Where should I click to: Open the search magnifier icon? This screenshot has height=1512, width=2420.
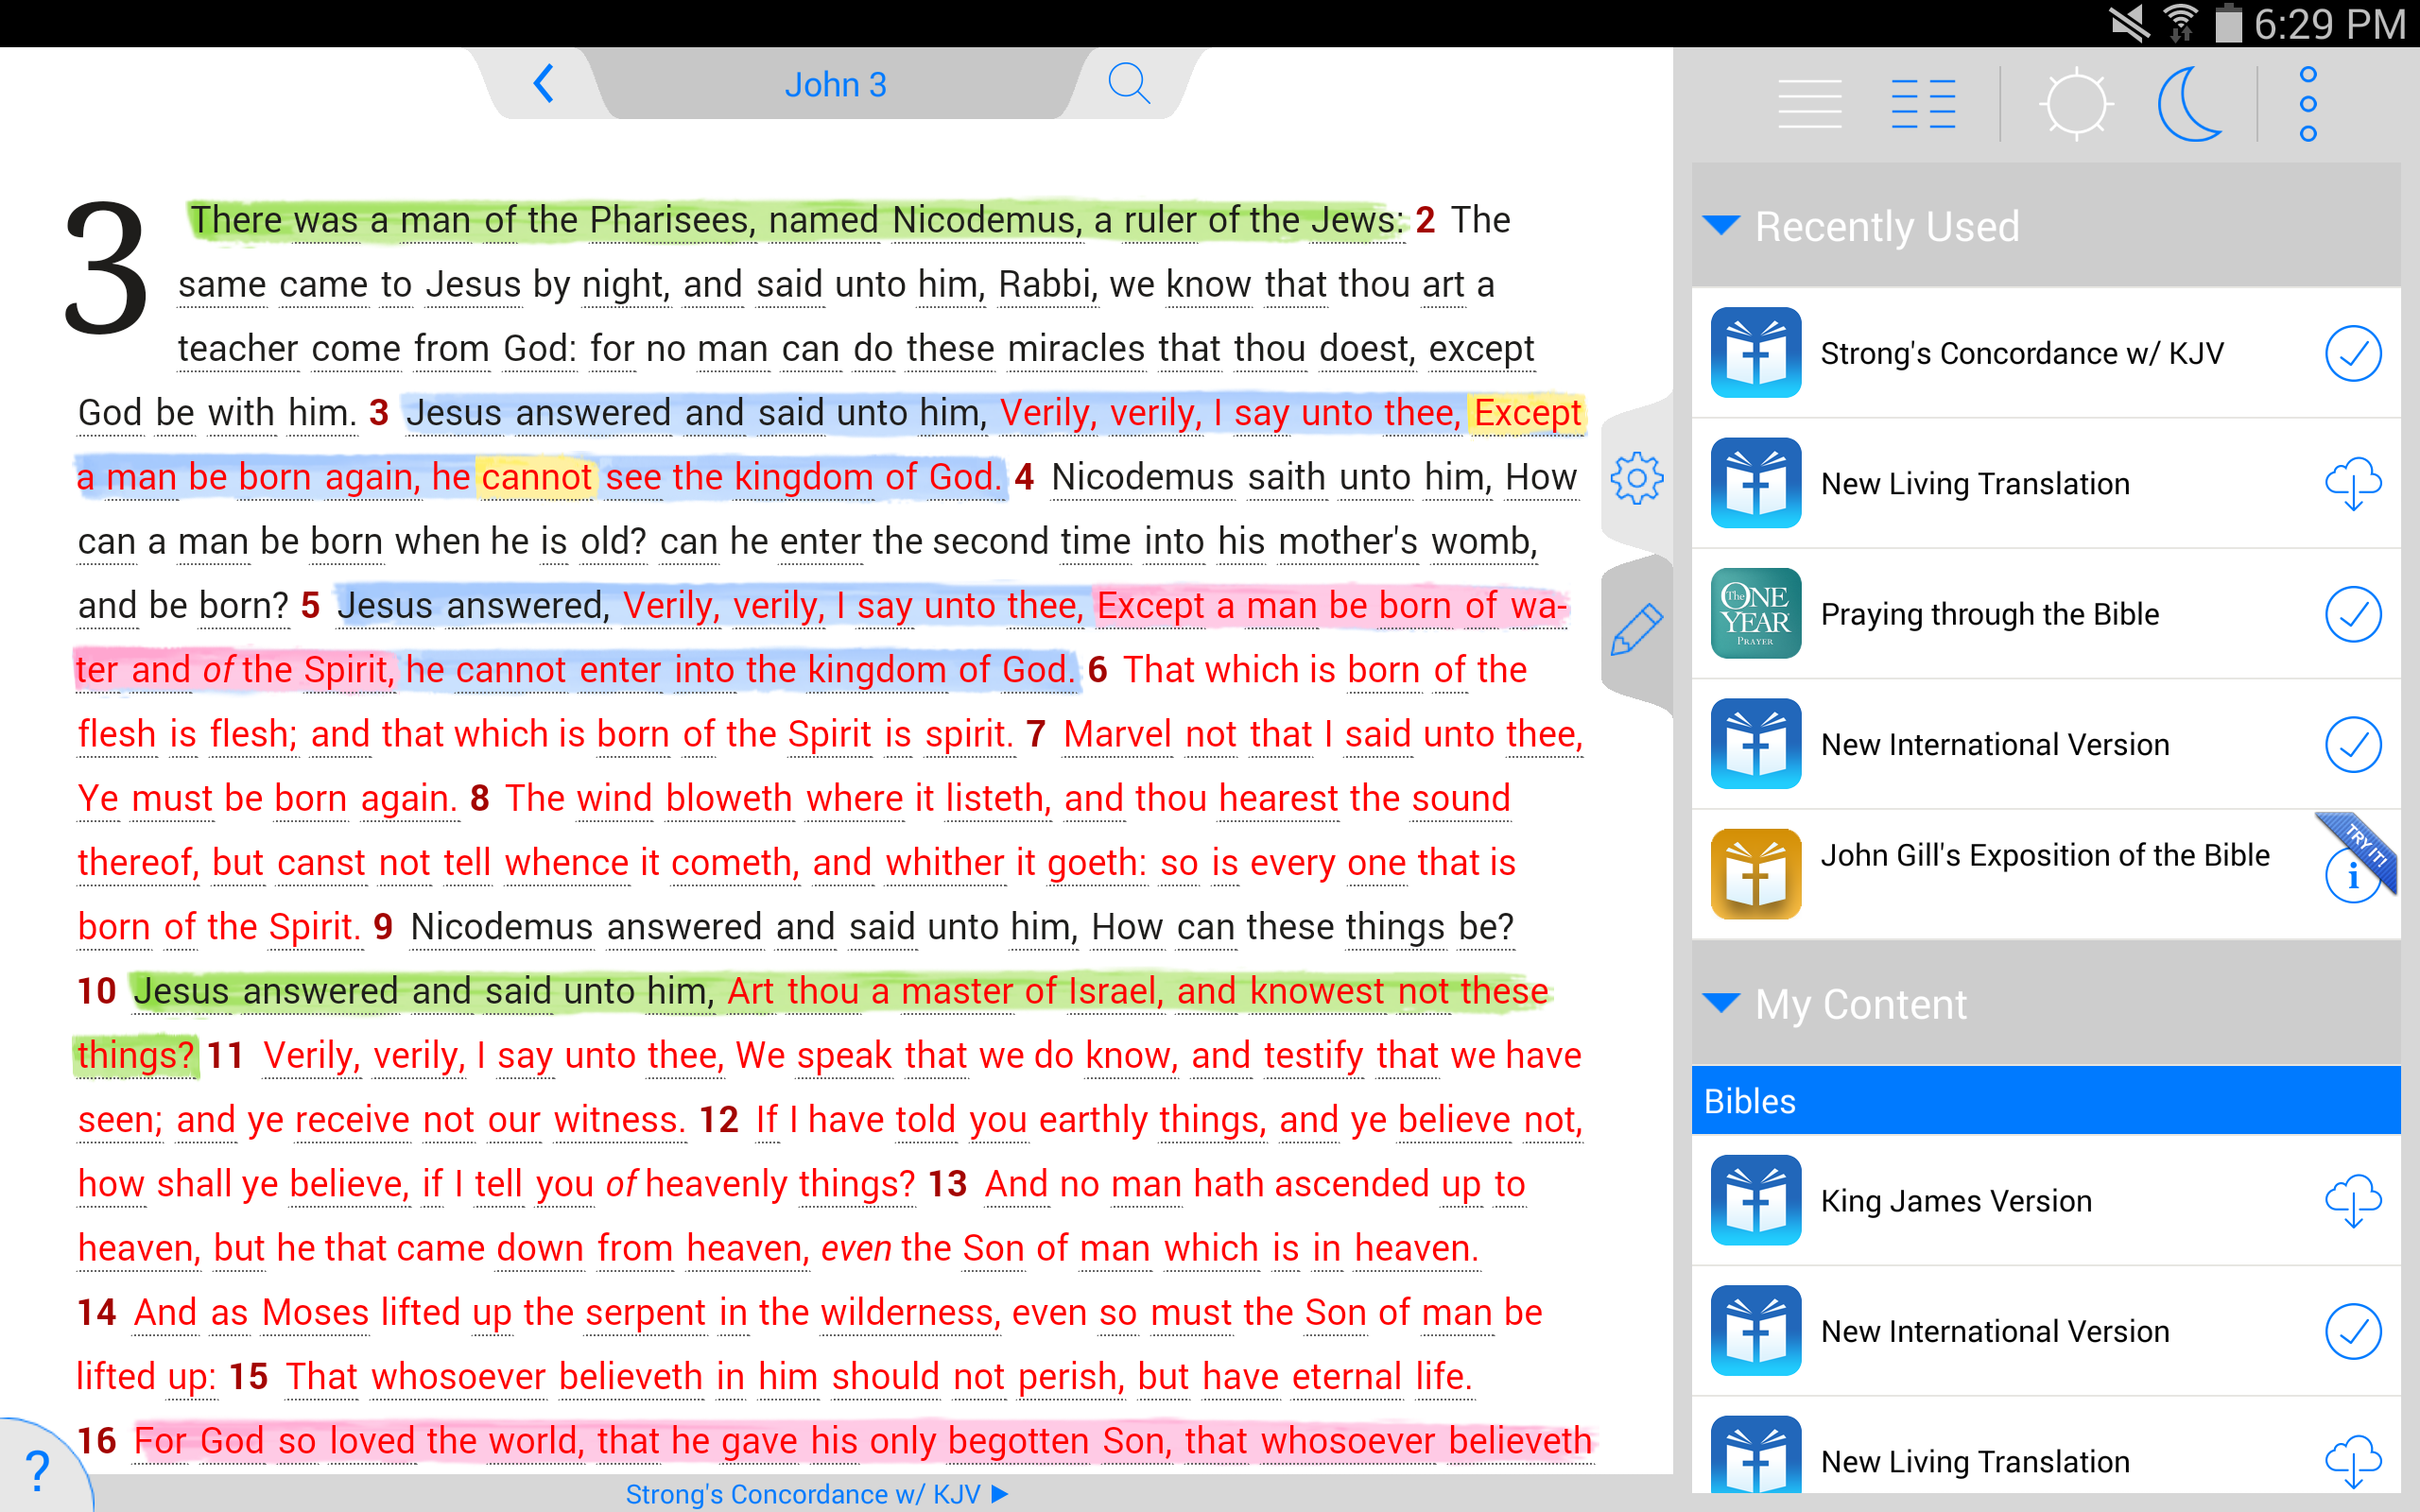point(1128,84)
